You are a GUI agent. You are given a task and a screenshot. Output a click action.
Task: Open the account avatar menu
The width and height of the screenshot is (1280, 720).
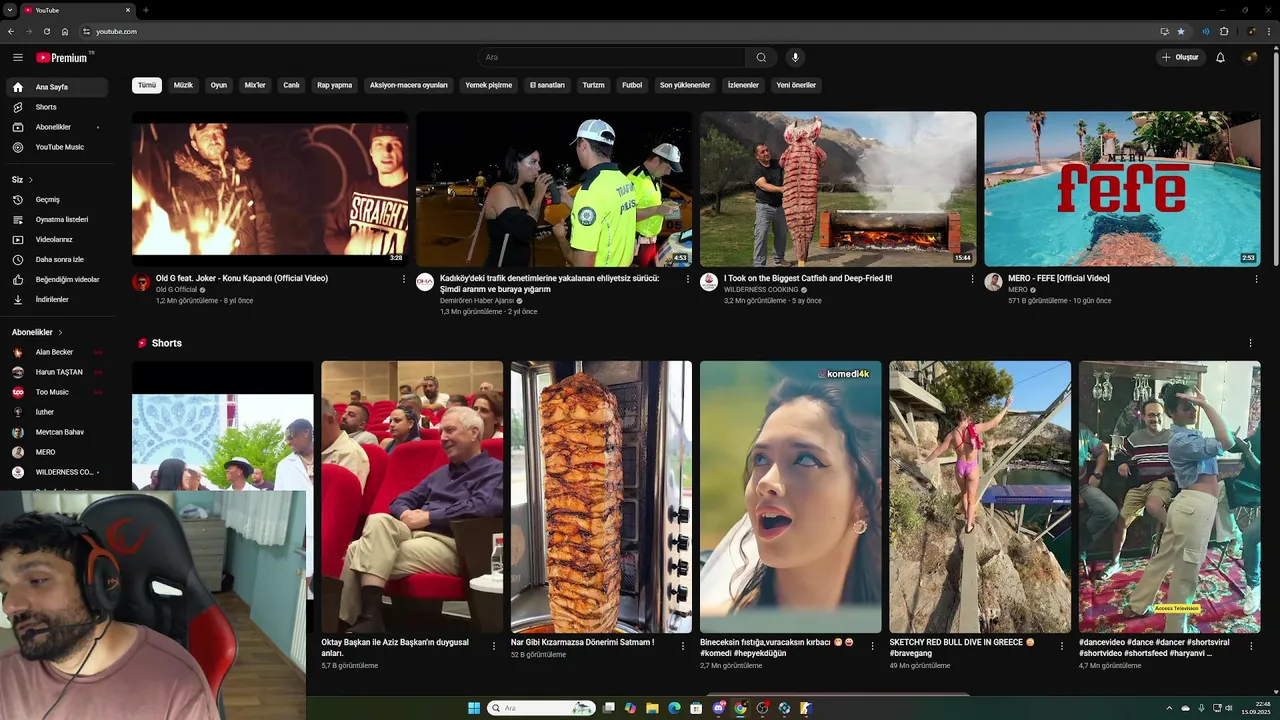1250,57
